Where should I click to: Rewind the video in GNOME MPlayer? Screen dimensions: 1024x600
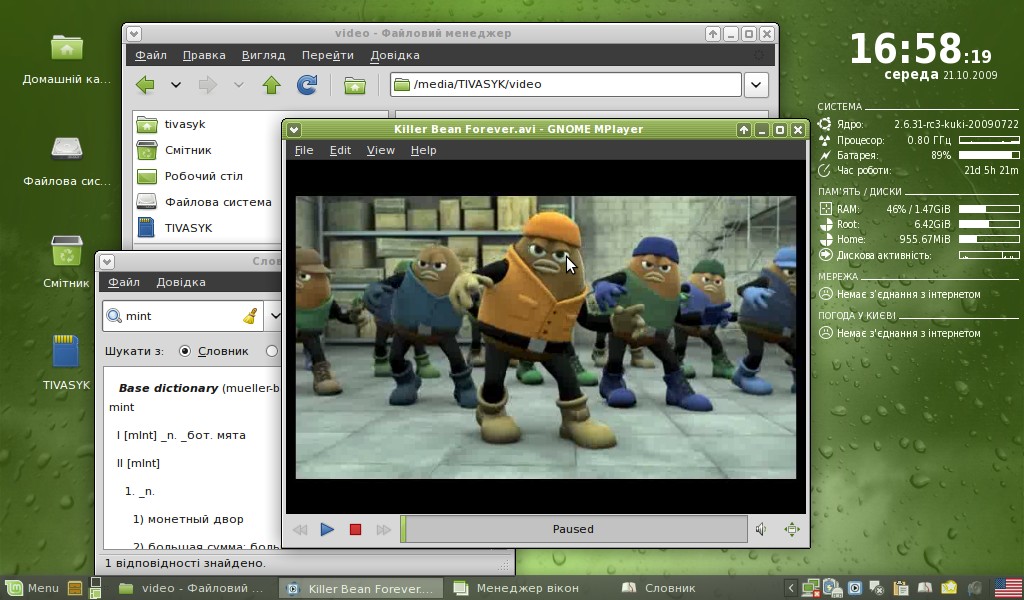click(300, 529)
